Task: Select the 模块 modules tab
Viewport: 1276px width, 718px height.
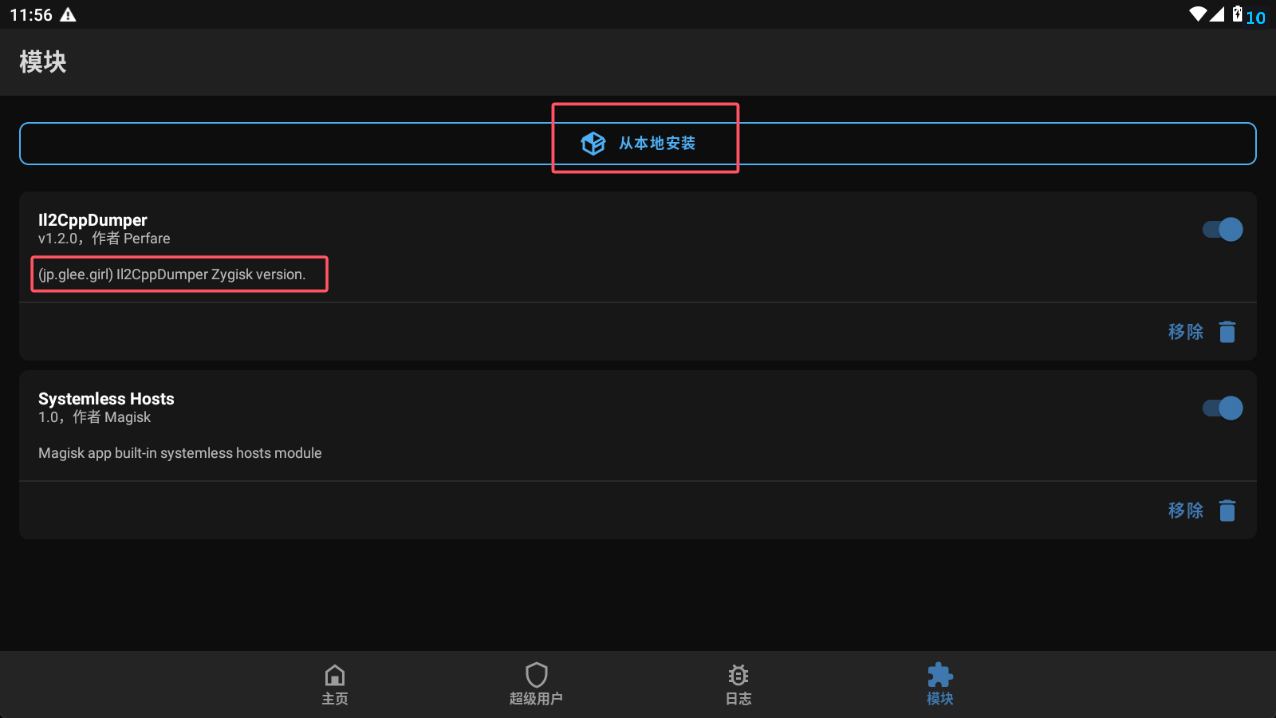Action: (x=940, y=685)
